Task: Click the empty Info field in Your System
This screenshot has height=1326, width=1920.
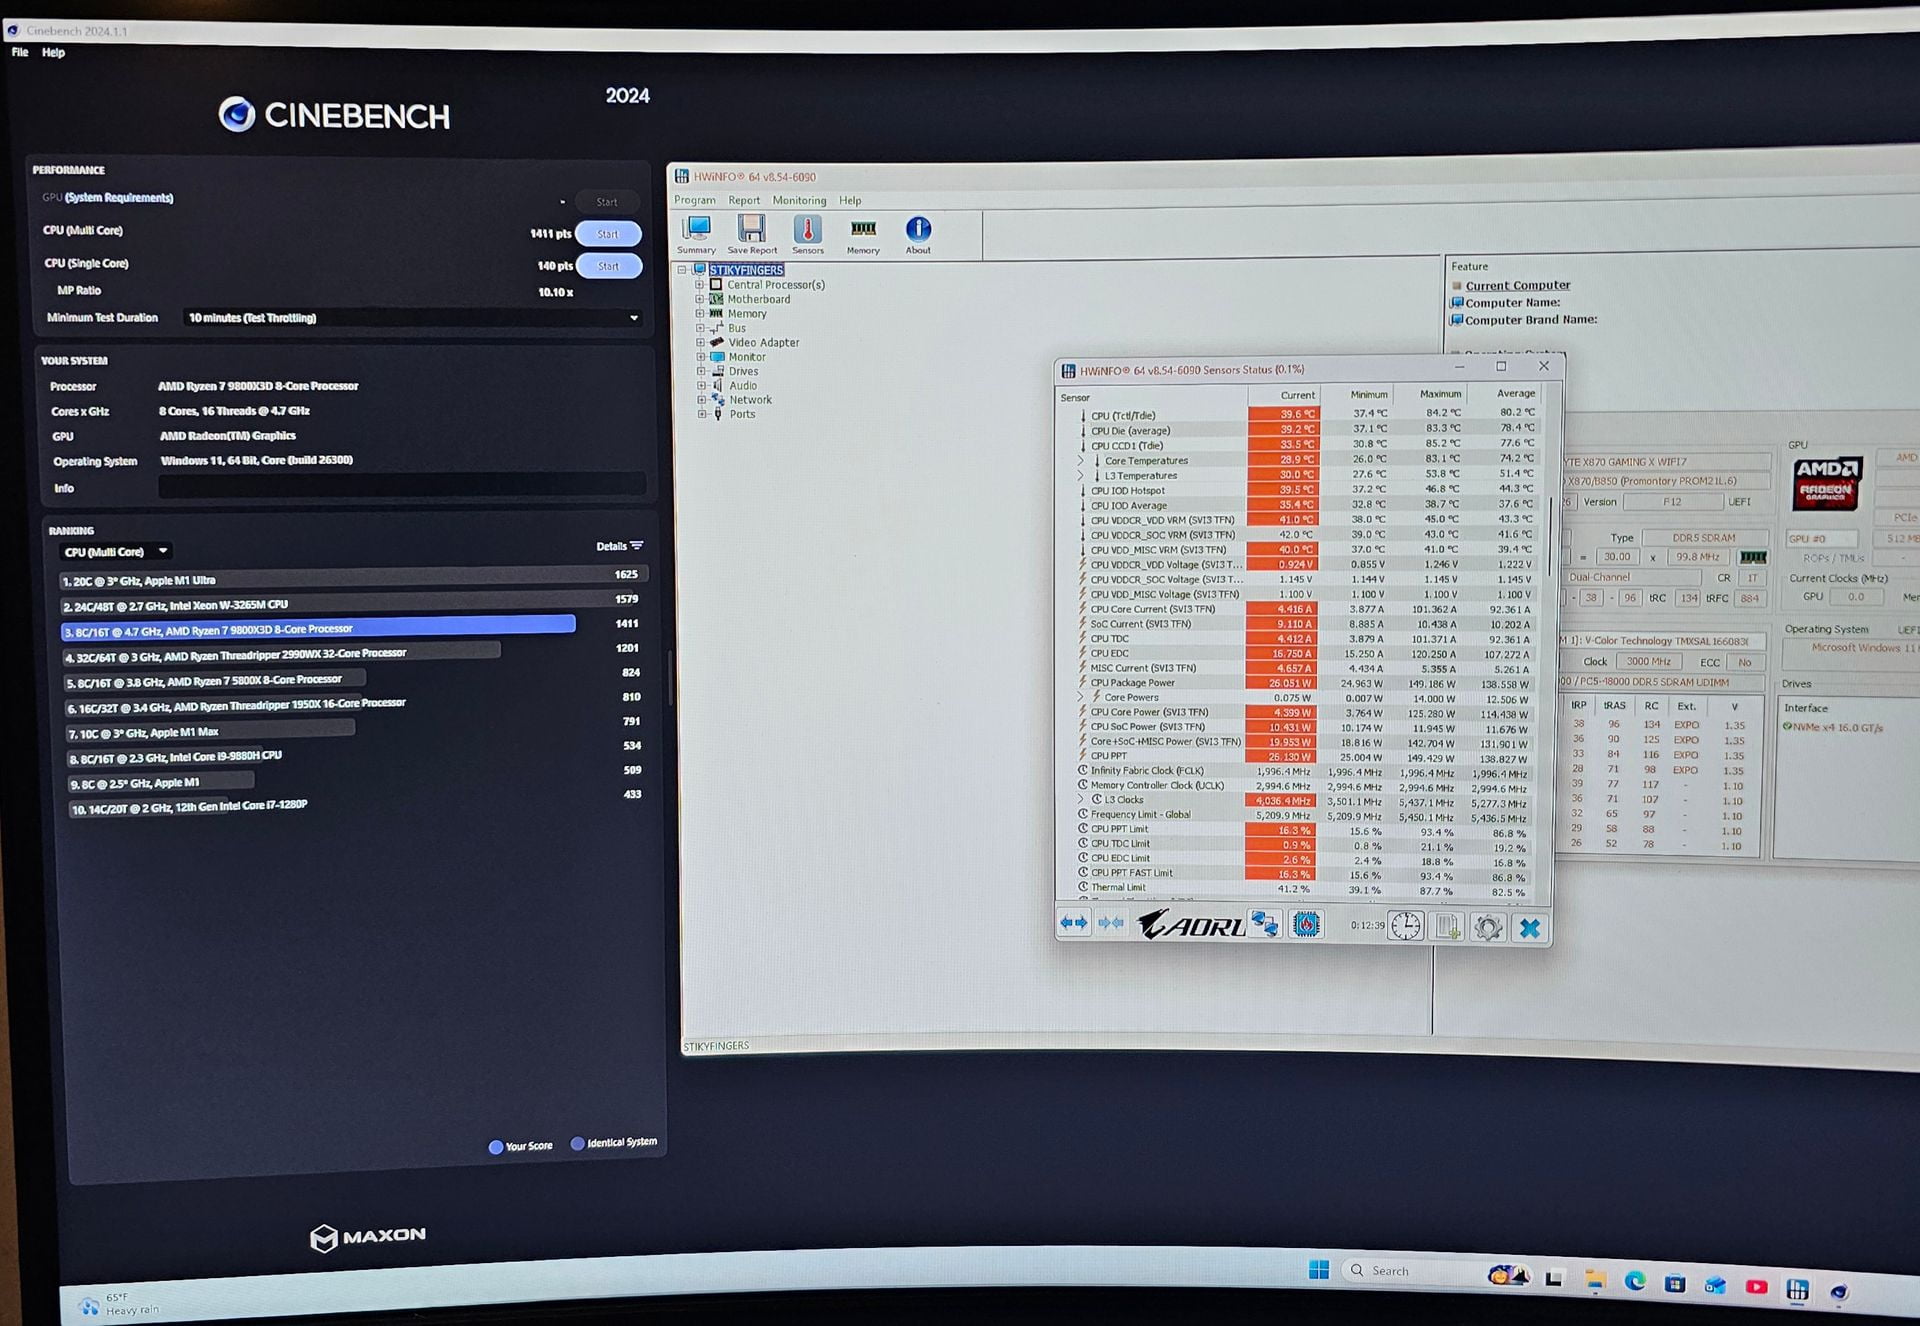Action: pos(402,486)
